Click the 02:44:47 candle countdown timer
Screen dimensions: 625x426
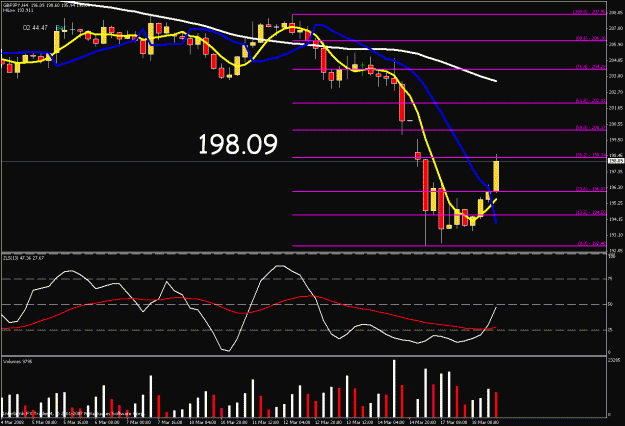pyautogui.click(x=35, y=28)
